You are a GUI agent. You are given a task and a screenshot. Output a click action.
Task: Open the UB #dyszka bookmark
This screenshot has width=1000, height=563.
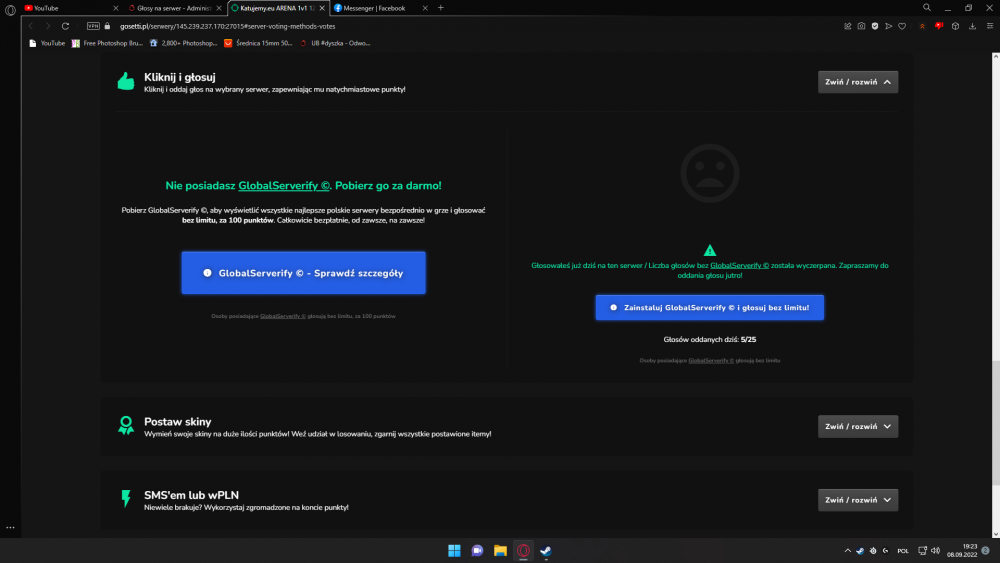[x=335, y=43]
